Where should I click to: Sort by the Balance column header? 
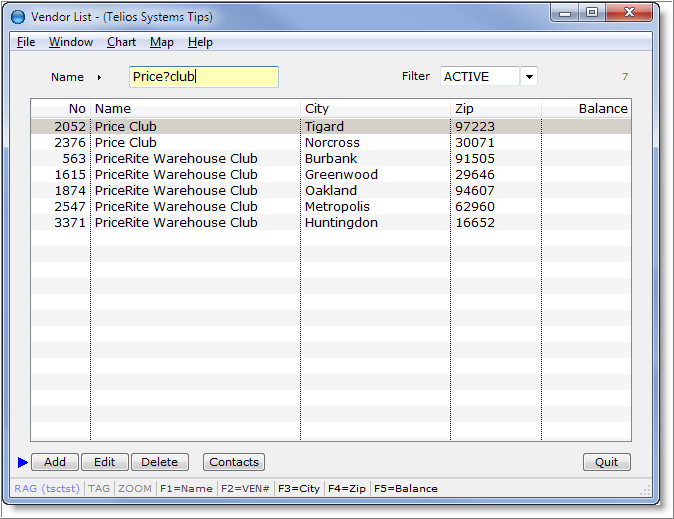(x=586, y=108)
